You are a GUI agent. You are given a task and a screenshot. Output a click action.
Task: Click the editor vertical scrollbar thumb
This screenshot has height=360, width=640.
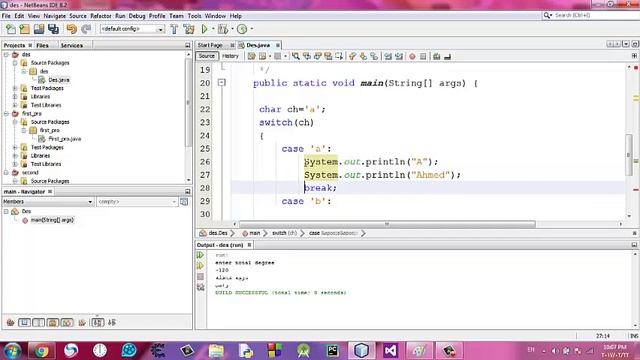(x=629, y=156)
